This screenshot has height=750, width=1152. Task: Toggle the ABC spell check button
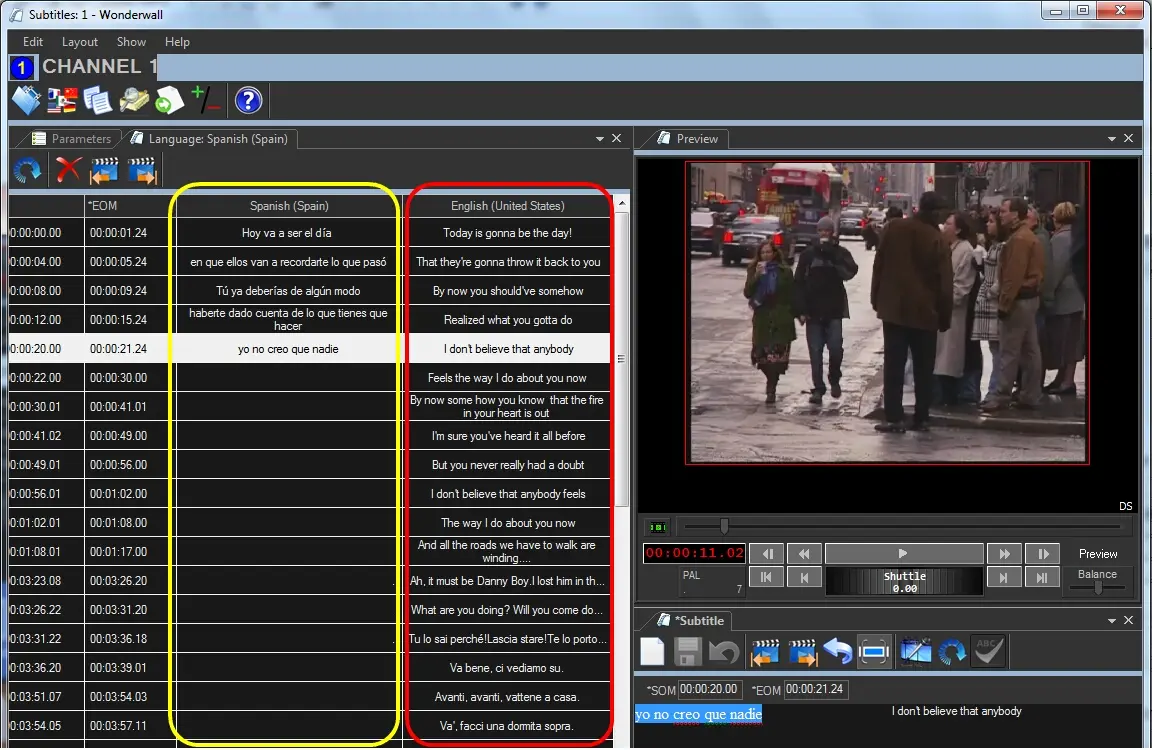click(988, 652)
